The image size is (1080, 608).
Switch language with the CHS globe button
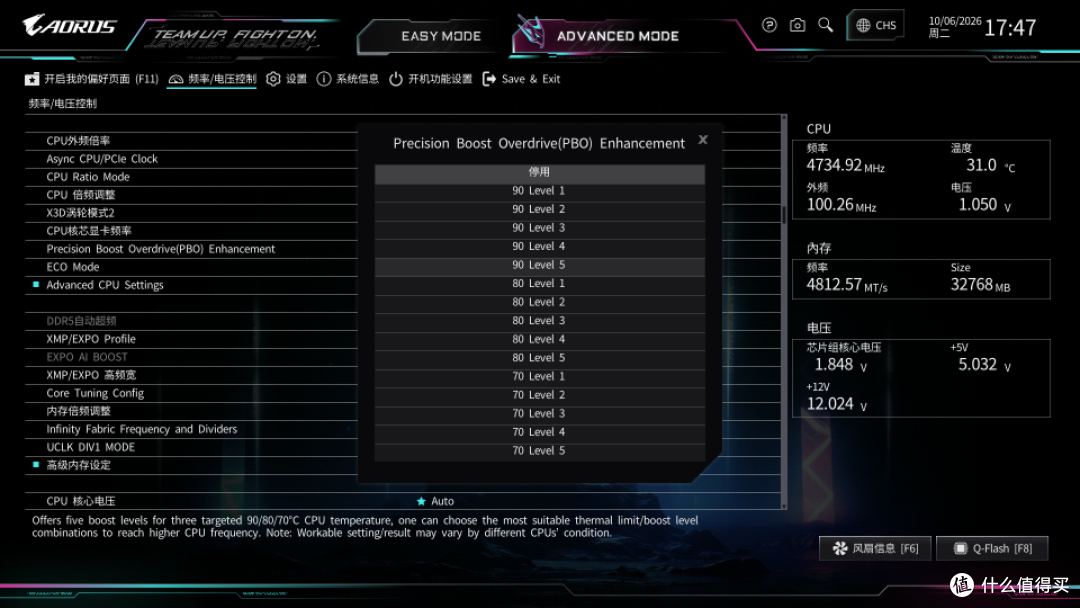(x=875, y=25)
